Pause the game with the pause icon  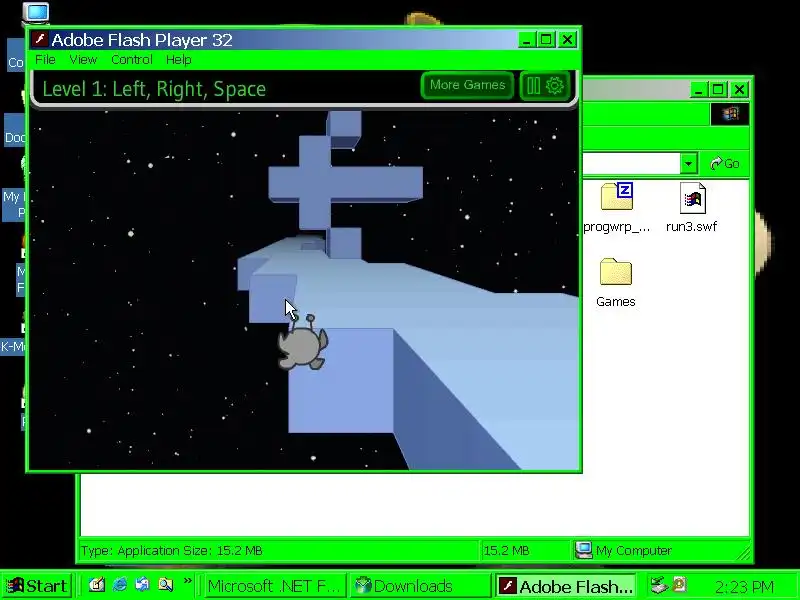(x=533, y=86)
